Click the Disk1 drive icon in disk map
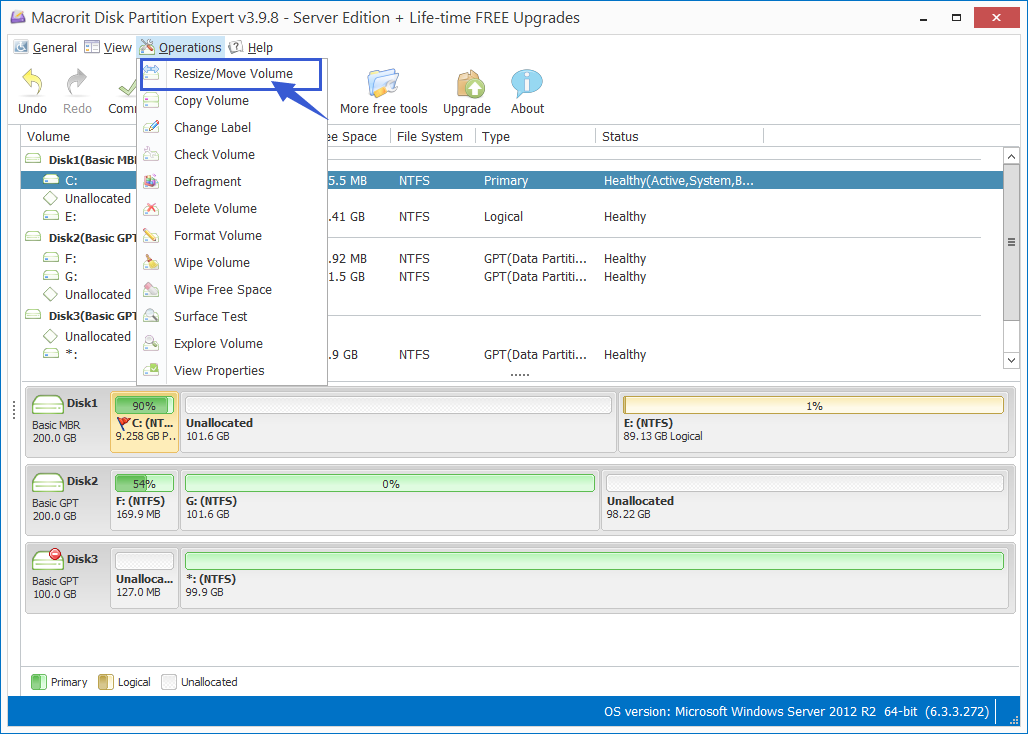1028x734 pixels. (x=48, y=404)
